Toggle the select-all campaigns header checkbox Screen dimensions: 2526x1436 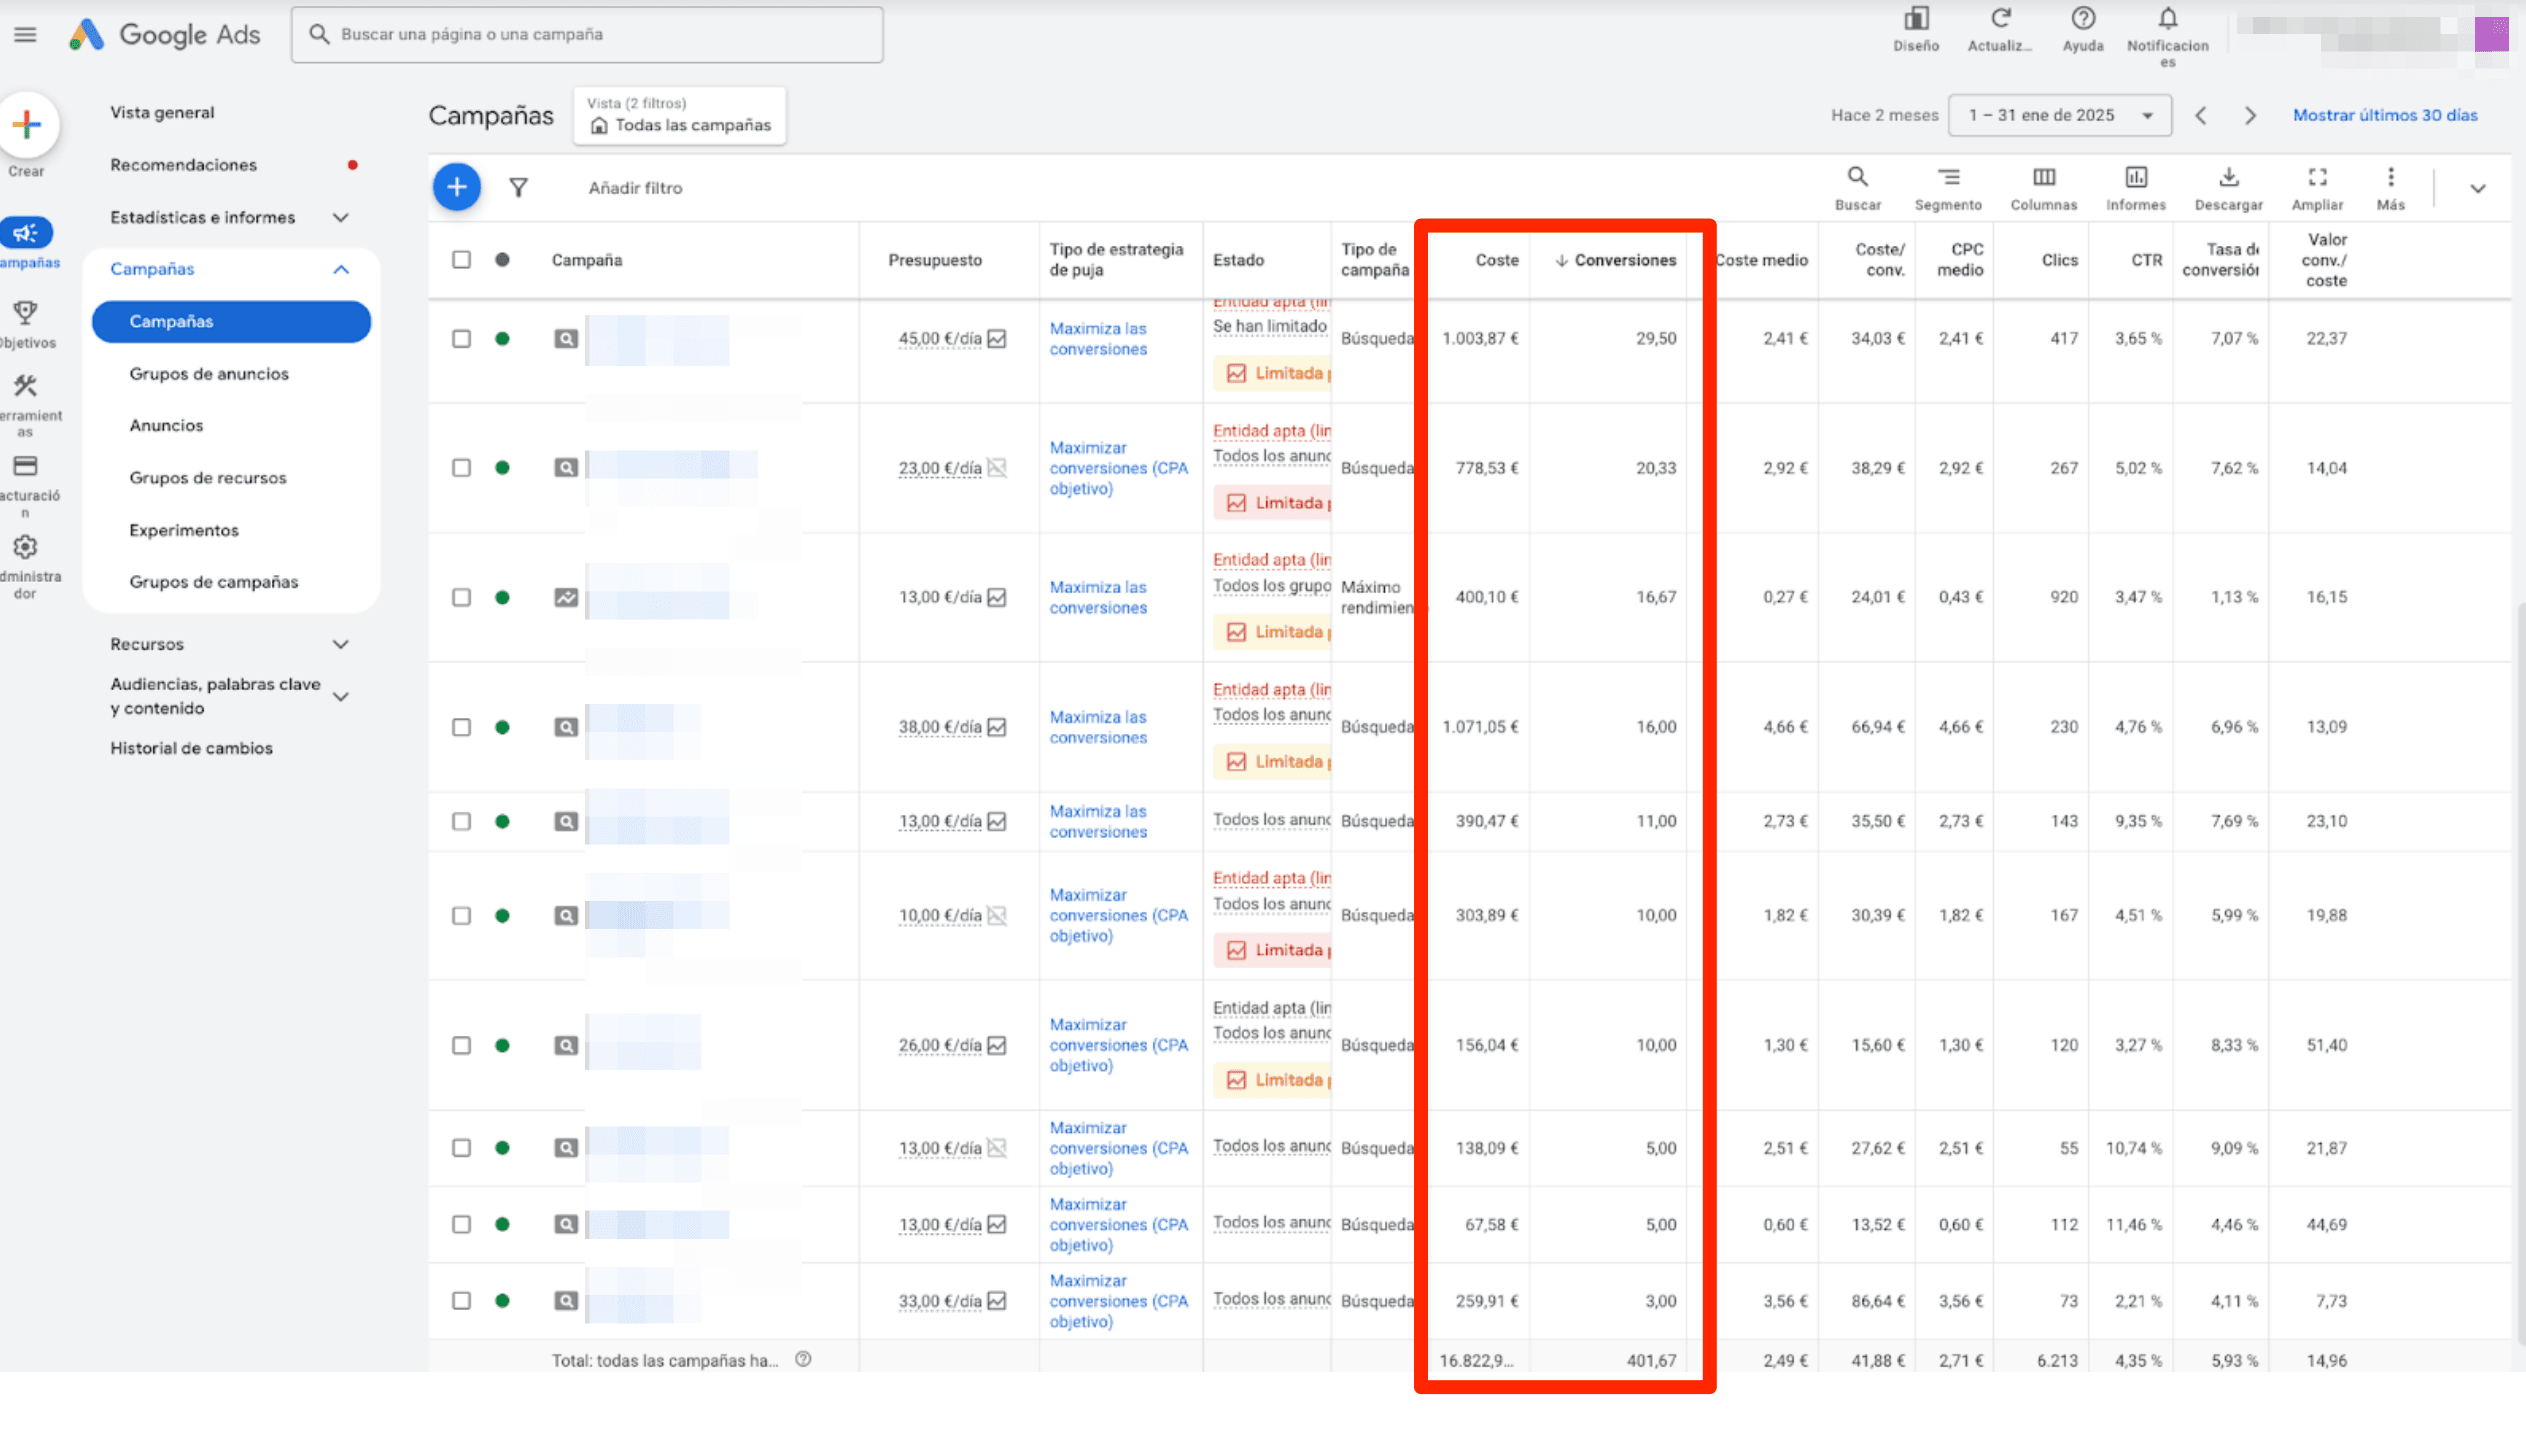click(461, 260)
